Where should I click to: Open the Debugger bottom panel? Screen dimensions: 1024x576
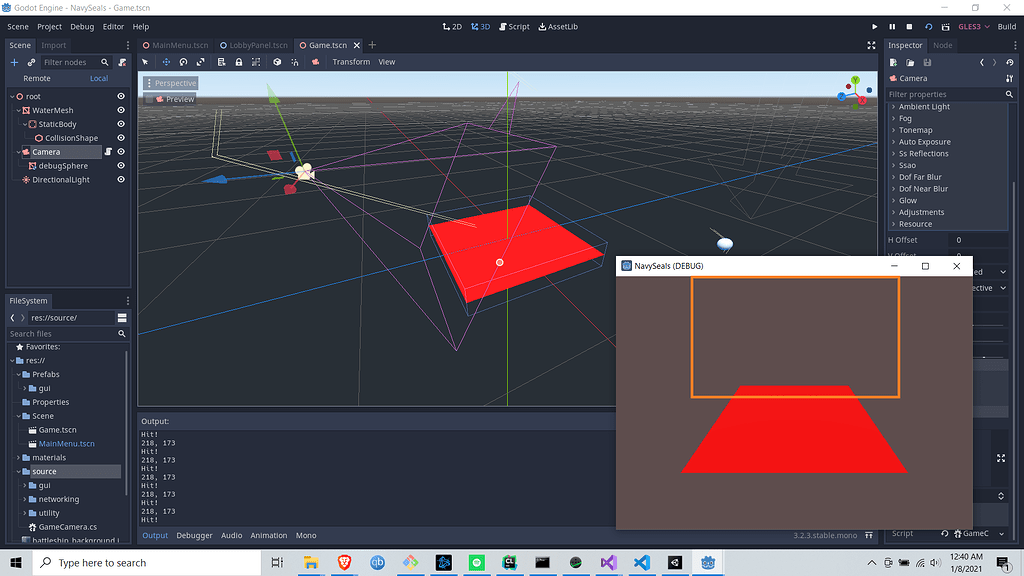(194, 536)
